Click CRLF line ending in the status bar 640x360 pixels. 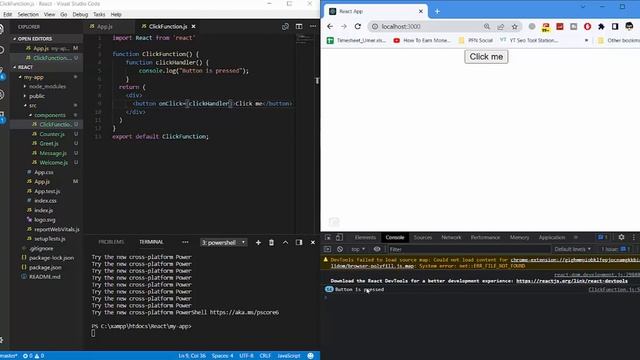pos(265,356)
